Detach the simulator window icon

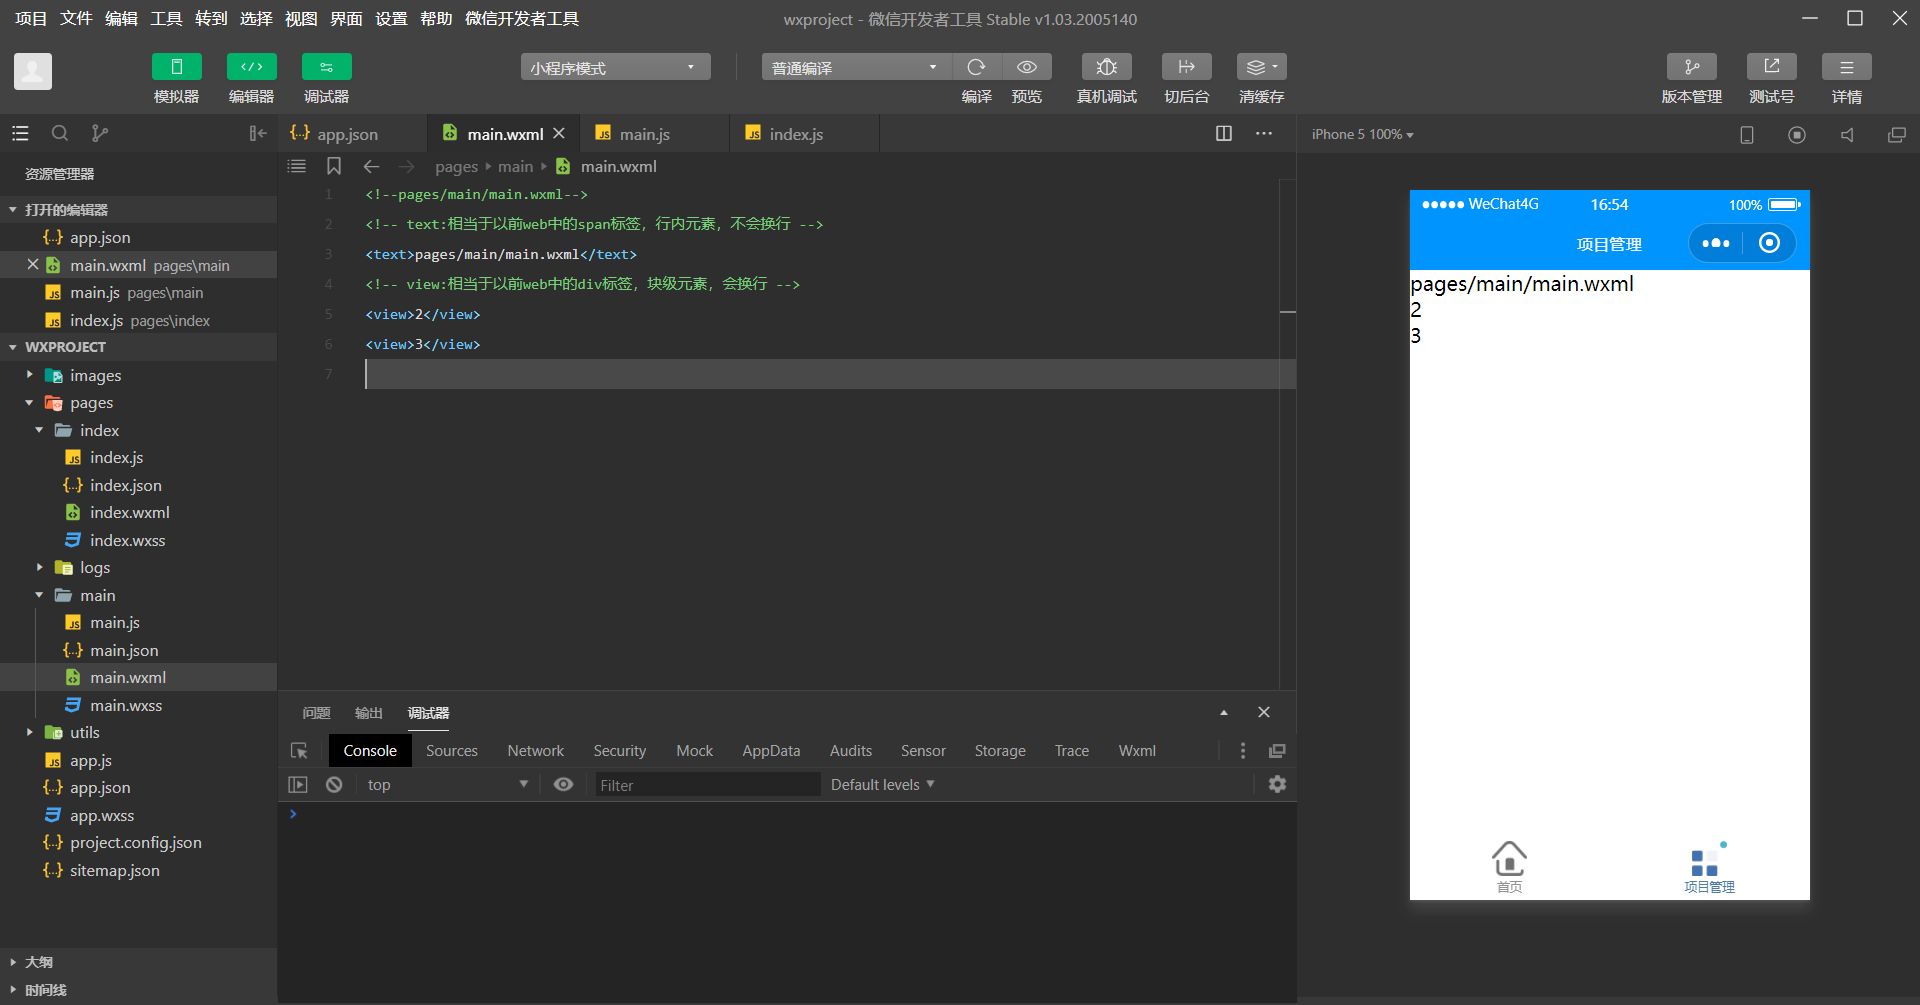tap(1897, 134)
